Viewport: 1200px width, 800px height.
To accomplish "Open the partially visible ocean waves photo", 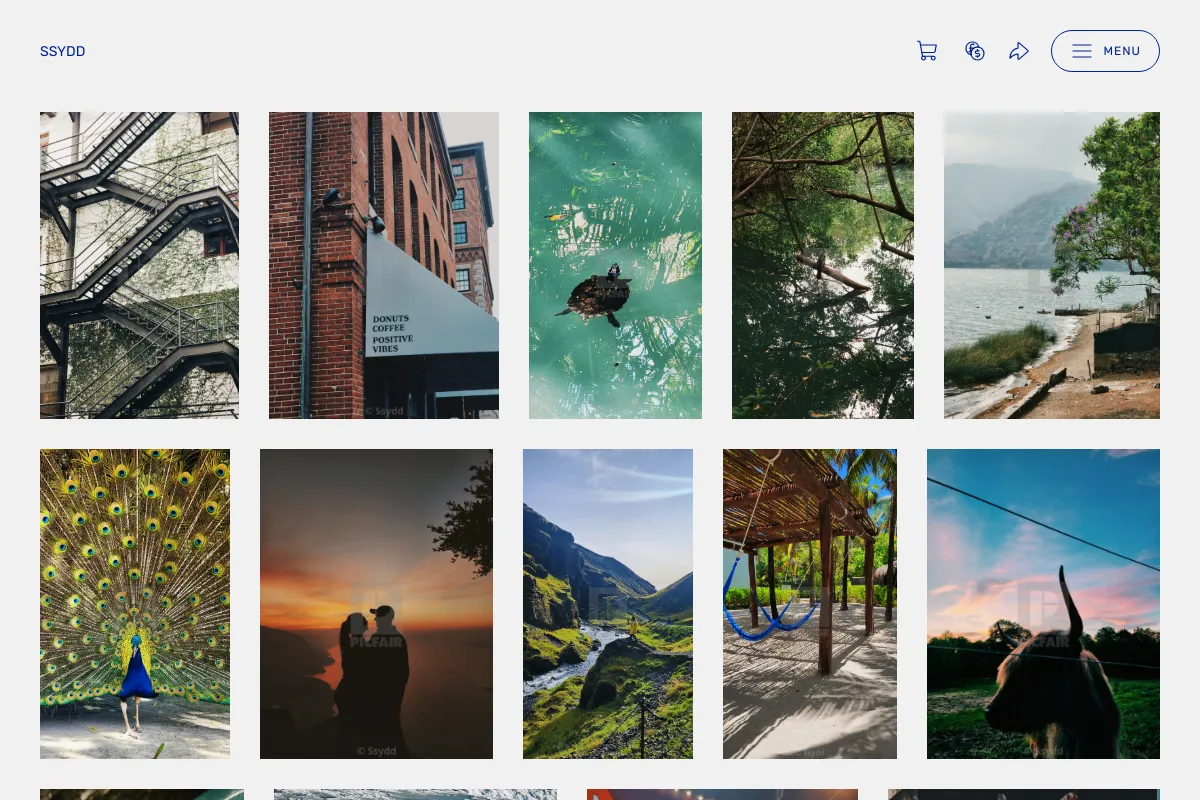I will (x=415, y=794).
